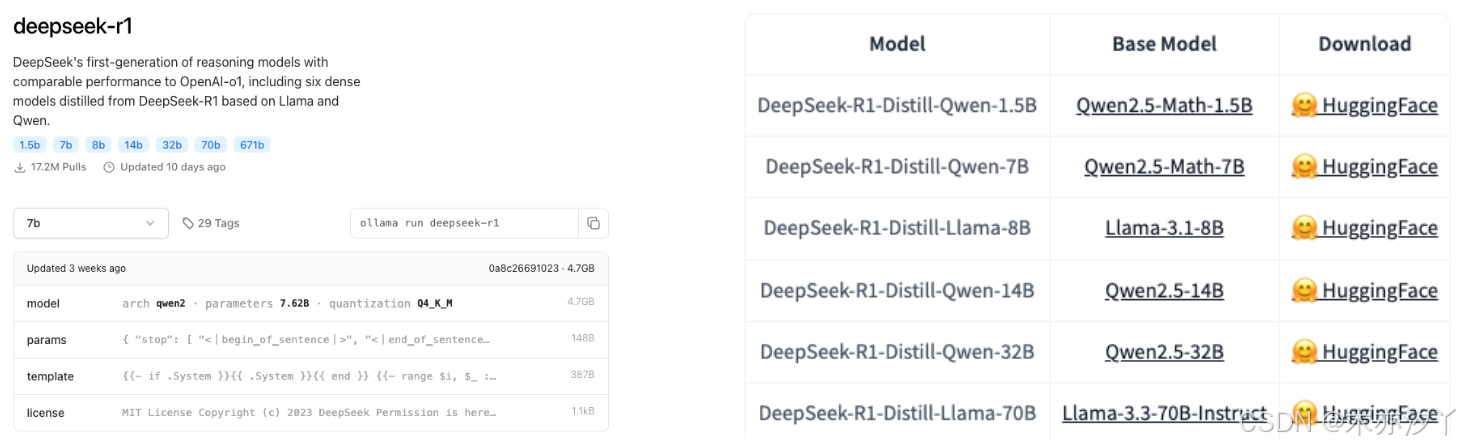
Task: Select the 32b size tag
Action: pos(172,145)
